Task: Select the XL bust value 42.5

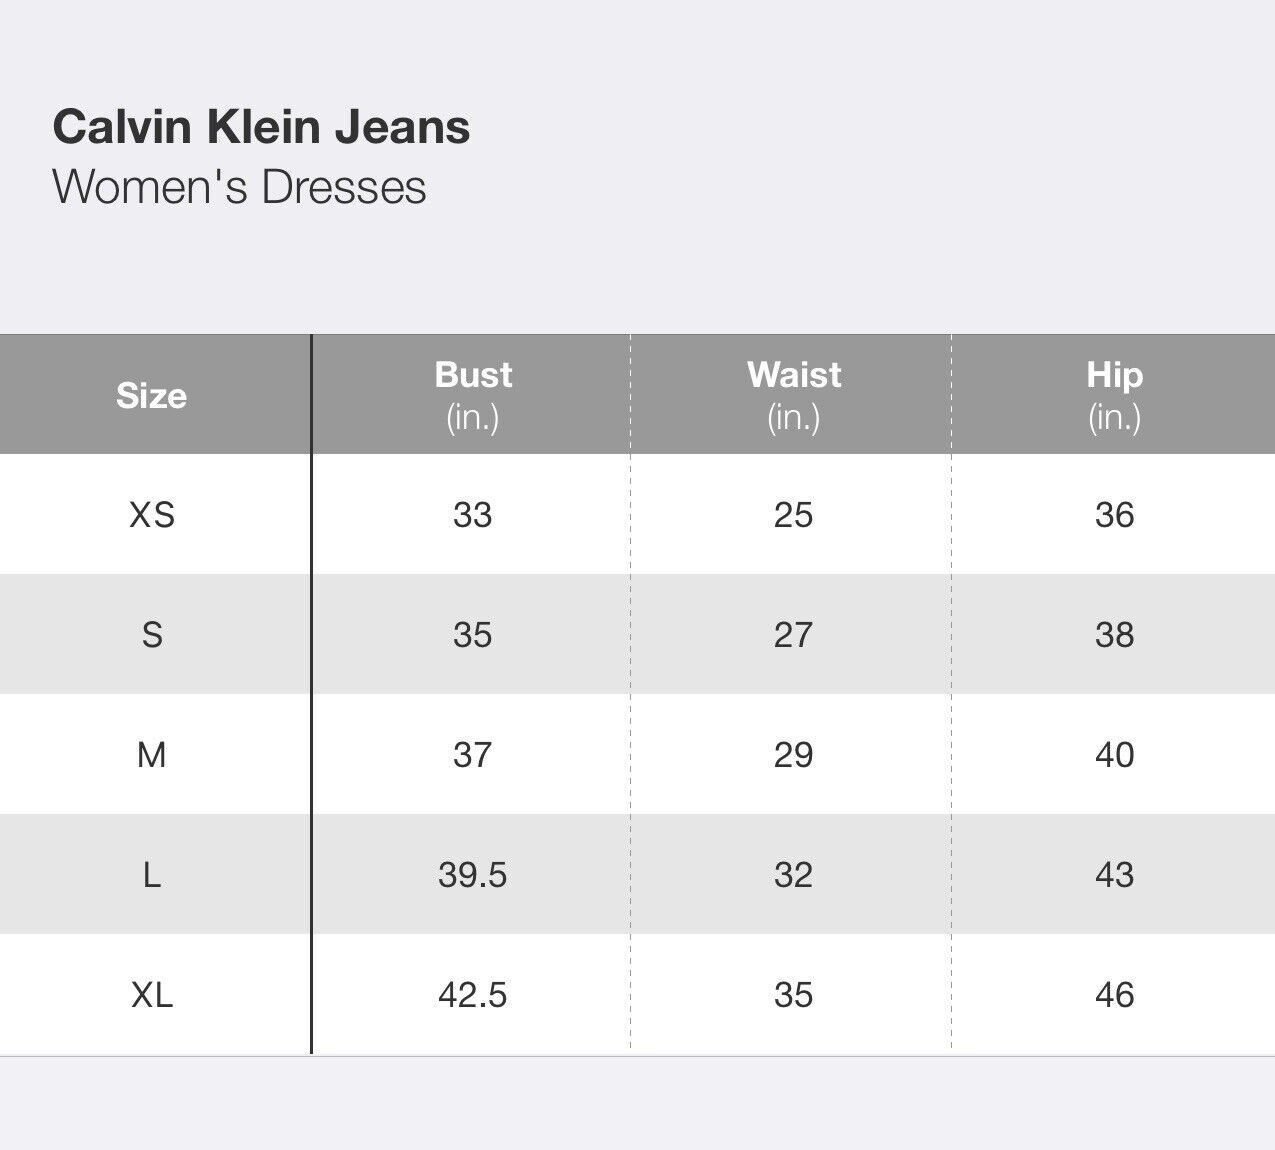Action: (x=473, y=995)
